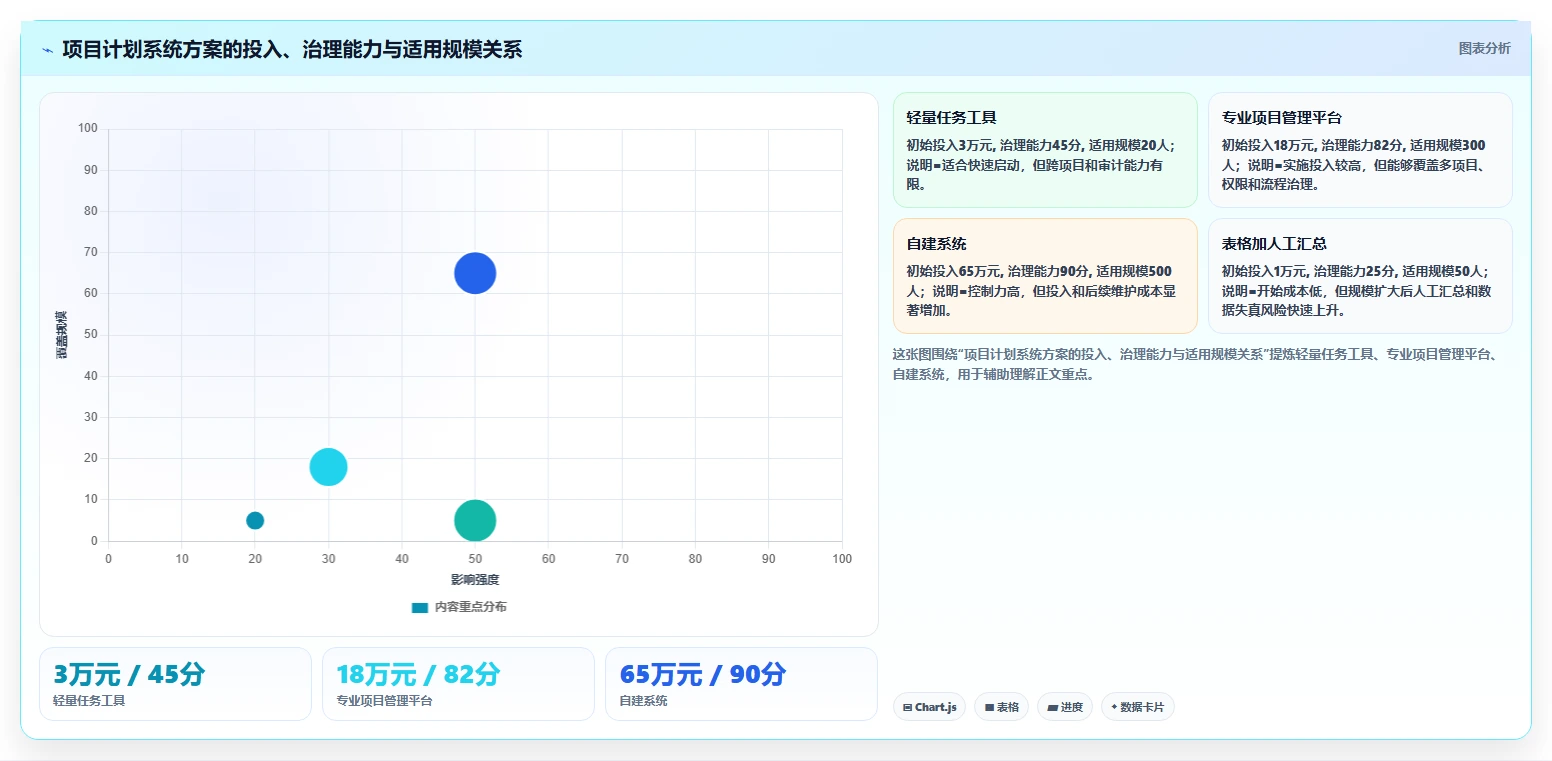Toggle the 内容重点分布 legend swatch
The width and height of the screenshot is (1552, 761).
(x=420, y=607)
